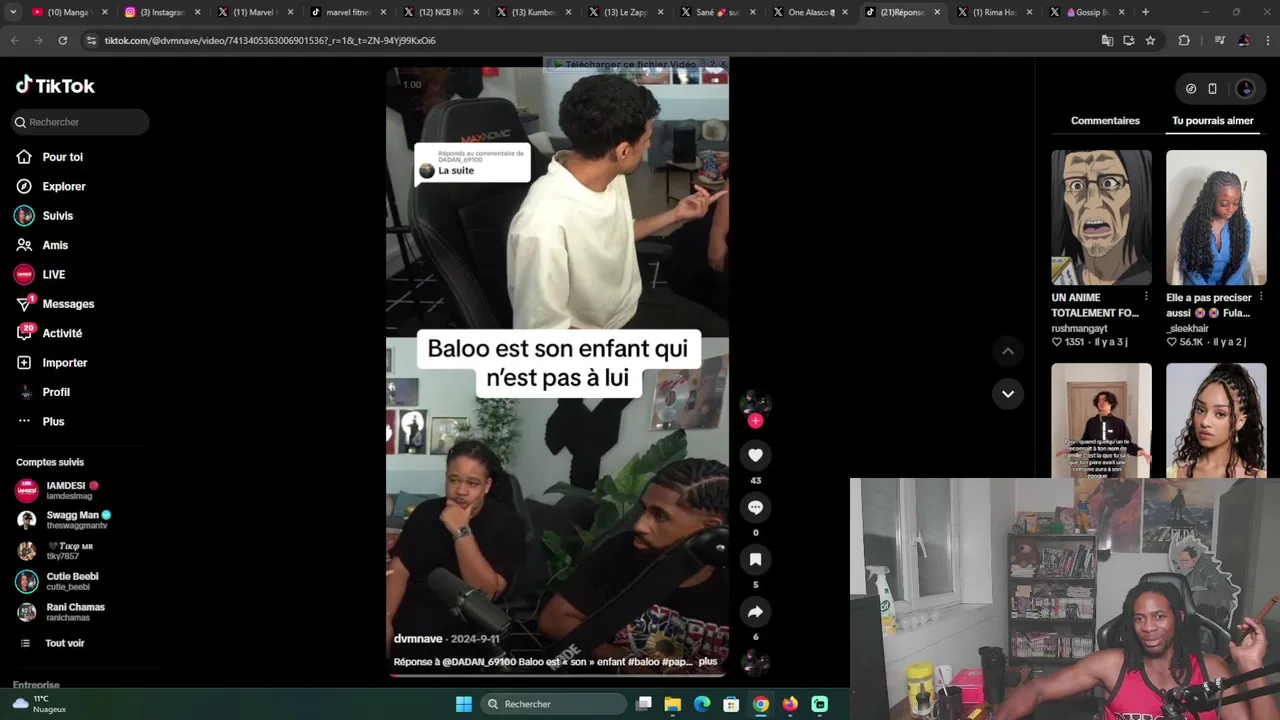The image size is (1280, 720).
Task: Open the creator avatar beside video
Action: point(755,402)
